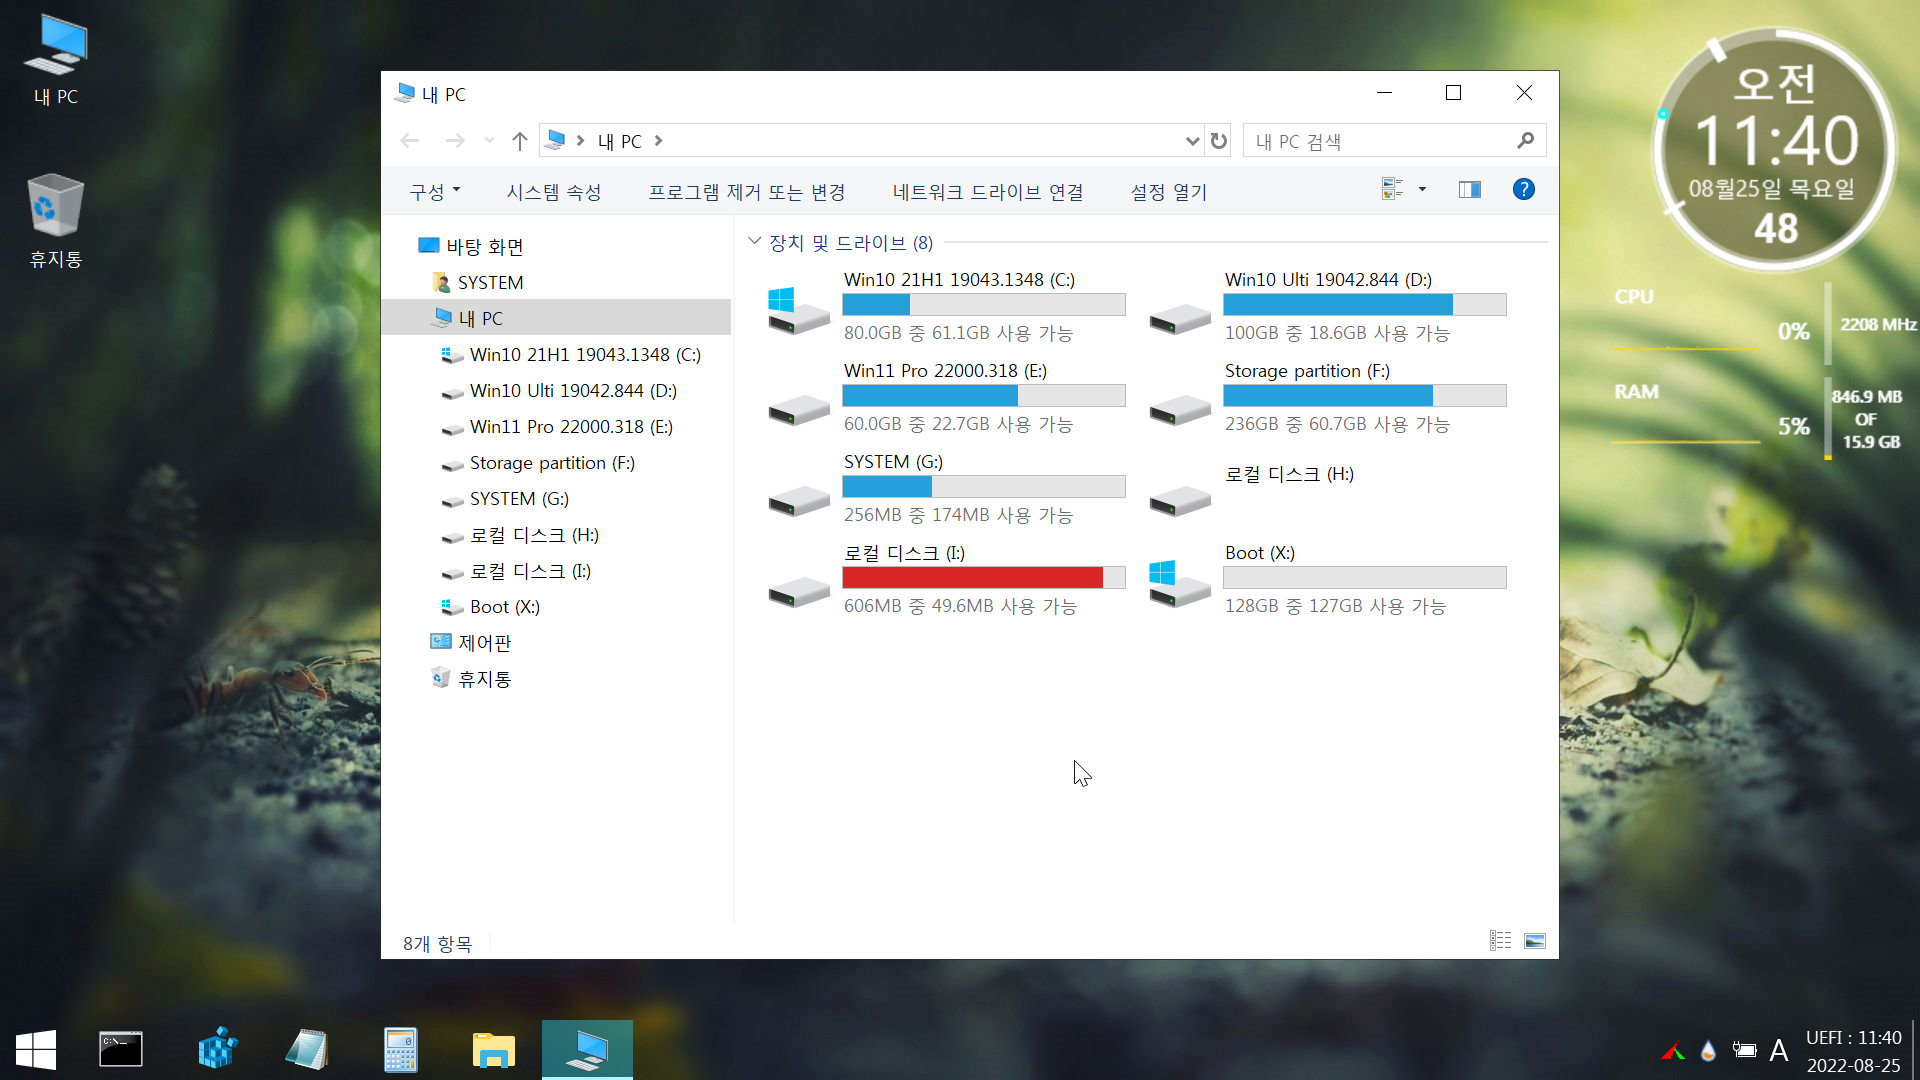The height and width of the screenshot is (1080, 1920).
Task: Click 설정 열기 command
Action: tap(1169, 191)
